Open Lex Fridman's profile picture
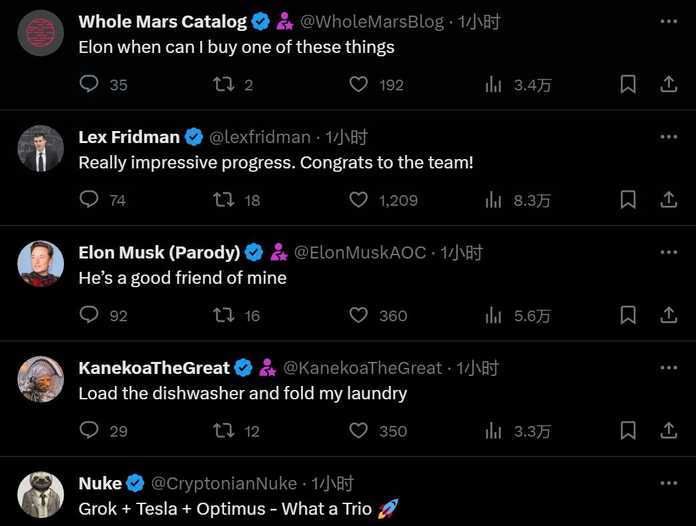This screenshot has width=696, height=526. pyautogui.click(x=41, y=148)
